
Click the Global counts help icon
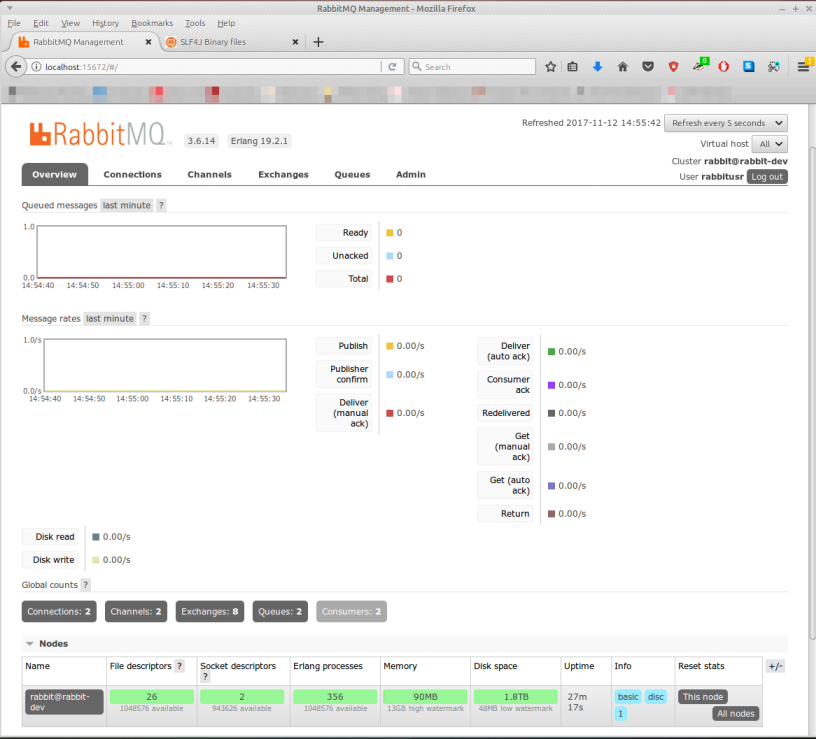86,585
